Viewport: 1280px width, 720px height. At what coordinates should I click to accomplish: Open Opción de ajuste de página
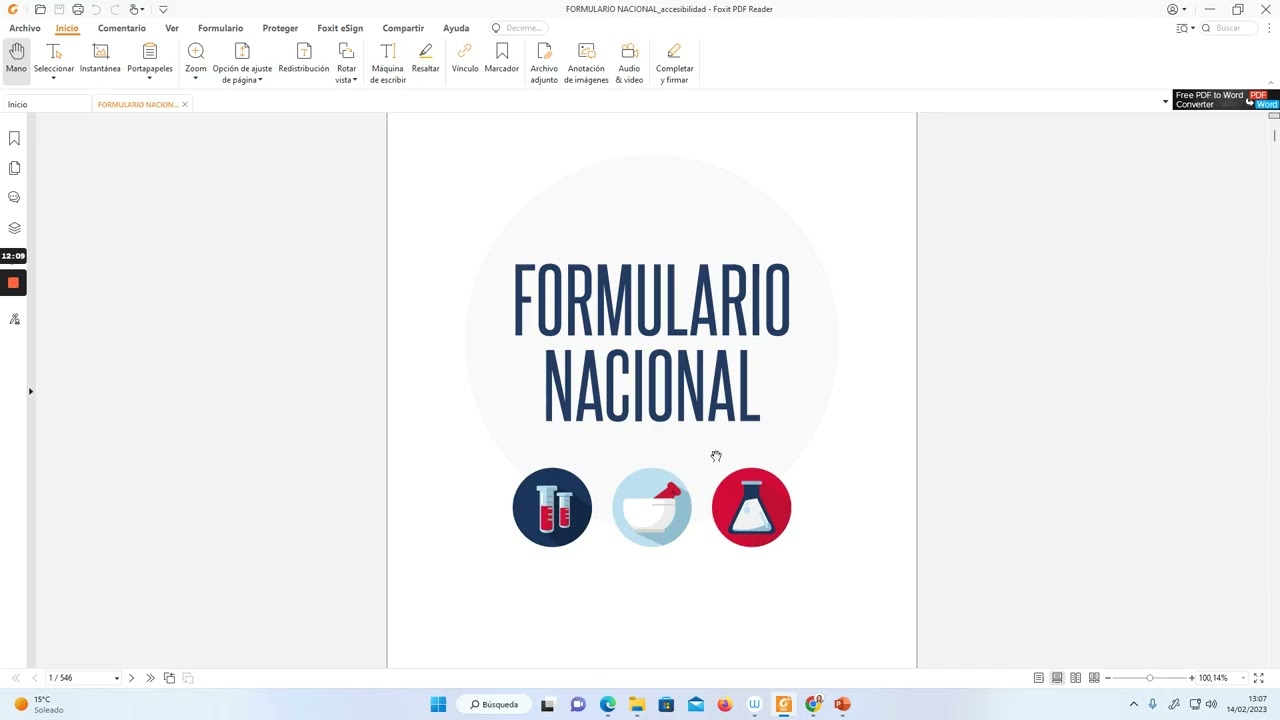[242, 63]
